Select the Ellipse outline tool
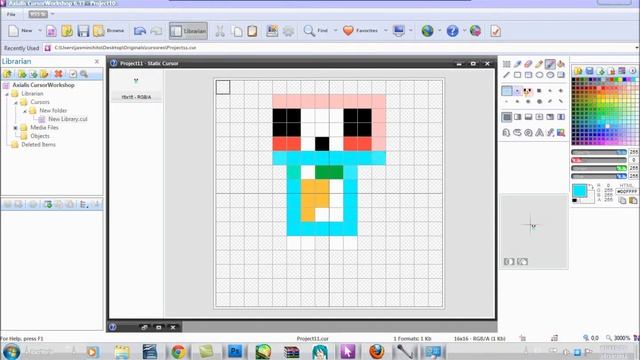 click(x=539, y=75)
